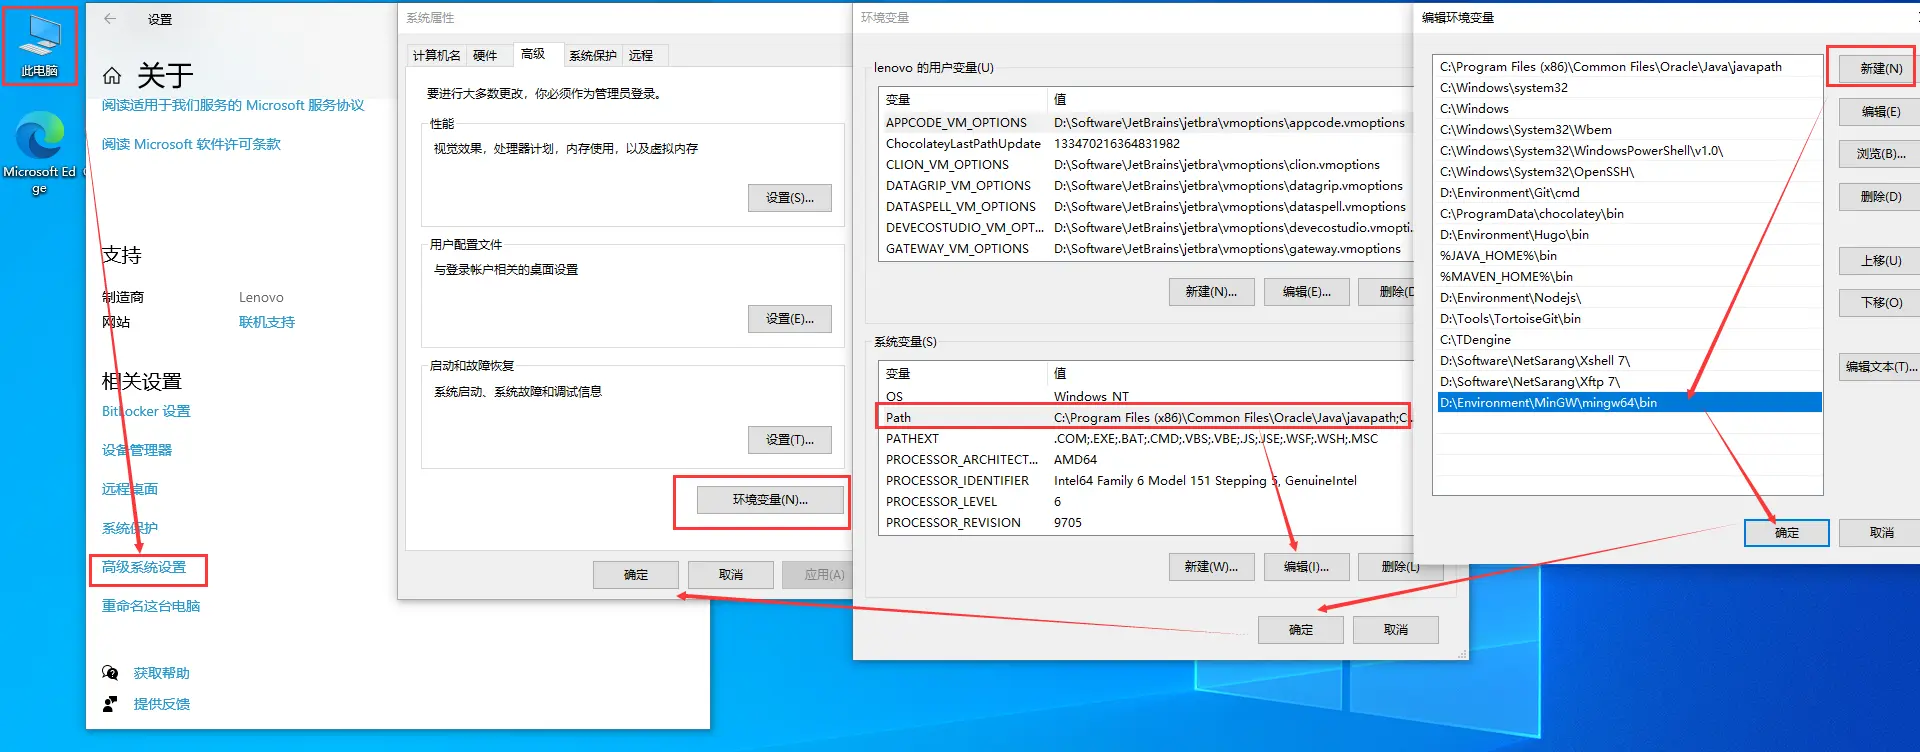Click 确定 in 编辑环境变量 window
The width and height of the screenshot is (1920, 752).
(1787, 533)
